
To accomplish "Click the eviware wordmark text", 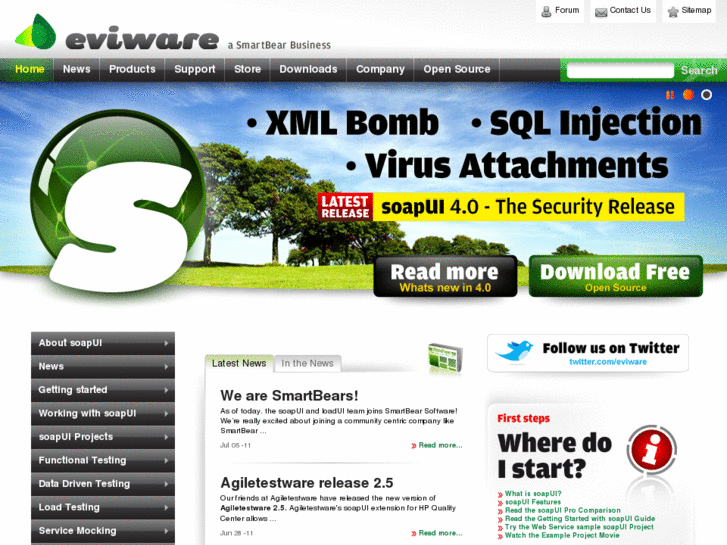I will coord(142,40).
